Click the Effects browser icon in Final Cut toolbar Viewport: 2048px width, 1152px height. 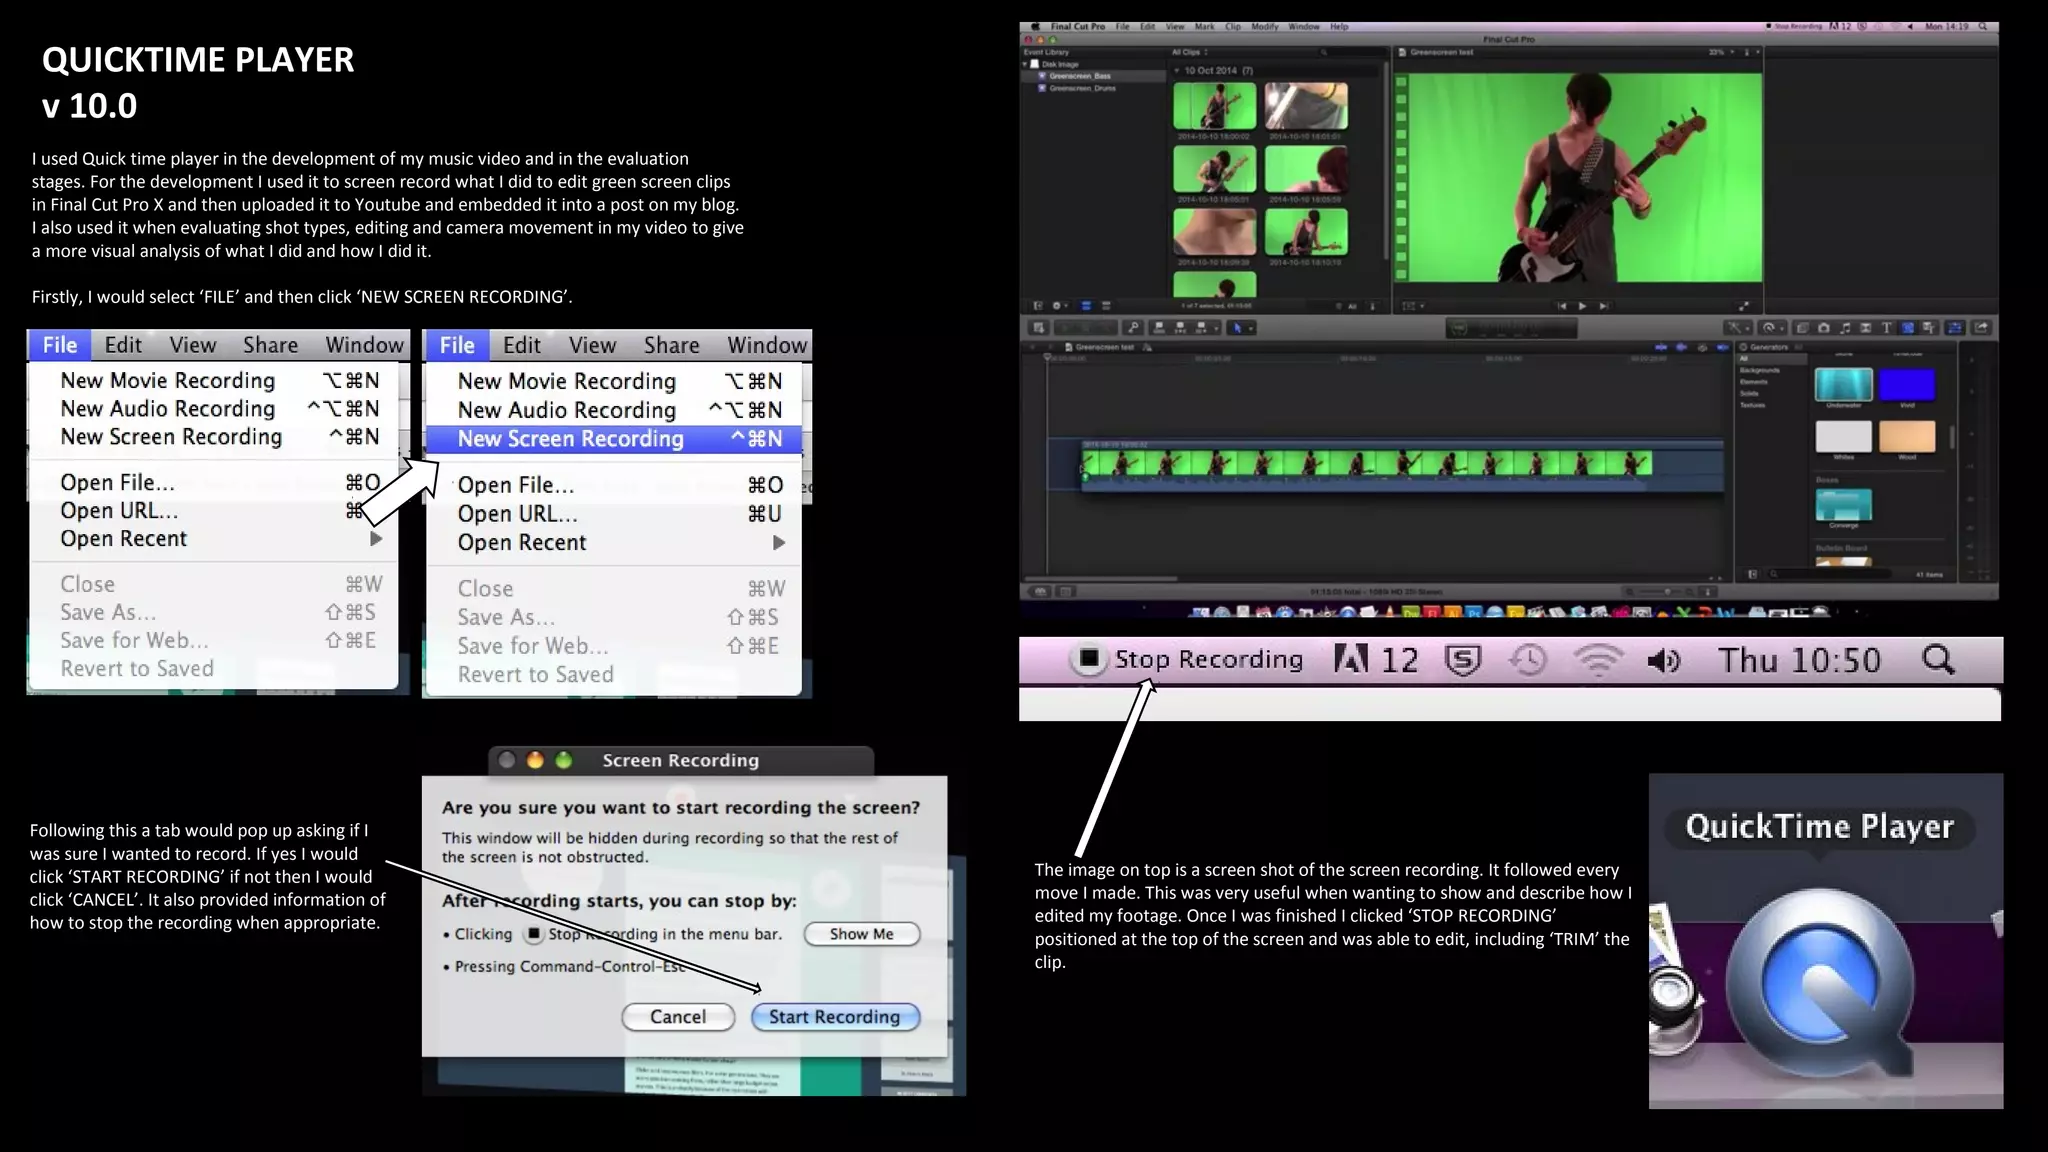click(1802, 327)
